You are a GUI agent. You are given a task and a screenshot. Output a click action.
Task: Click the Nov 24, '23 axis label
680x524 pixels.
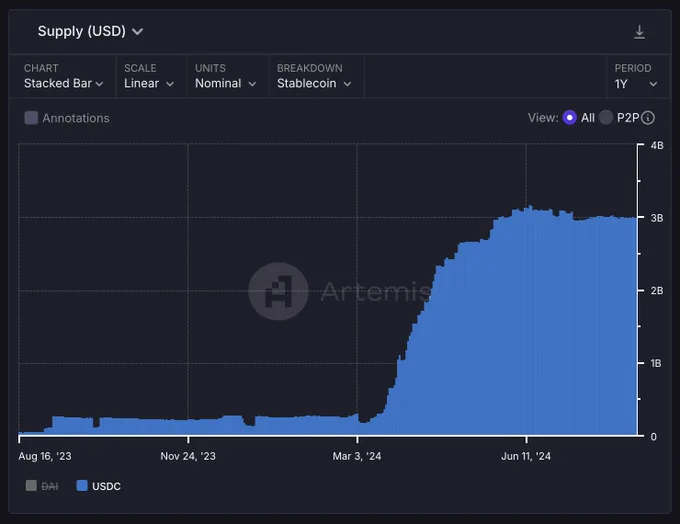188,456
